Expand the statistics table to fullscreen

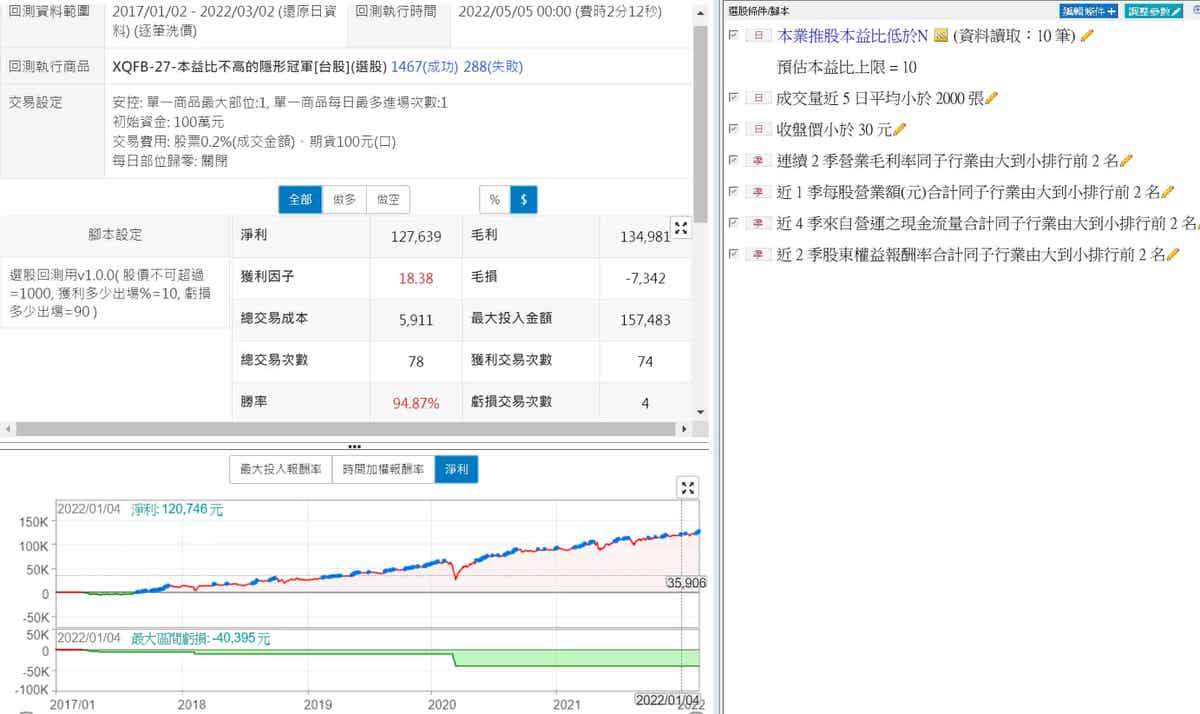click(681, 228)
